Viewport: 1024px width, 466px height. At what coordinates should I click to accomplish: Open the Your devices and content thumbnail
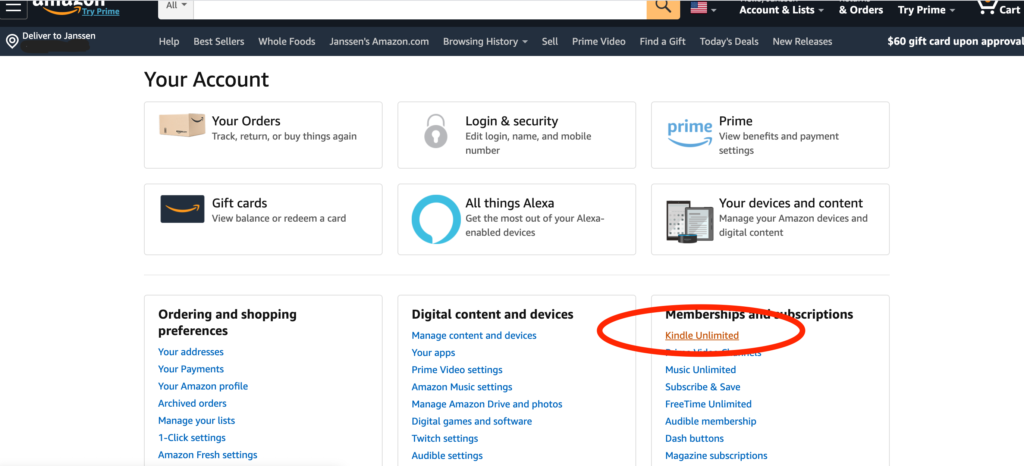click(x=689, y=221)
